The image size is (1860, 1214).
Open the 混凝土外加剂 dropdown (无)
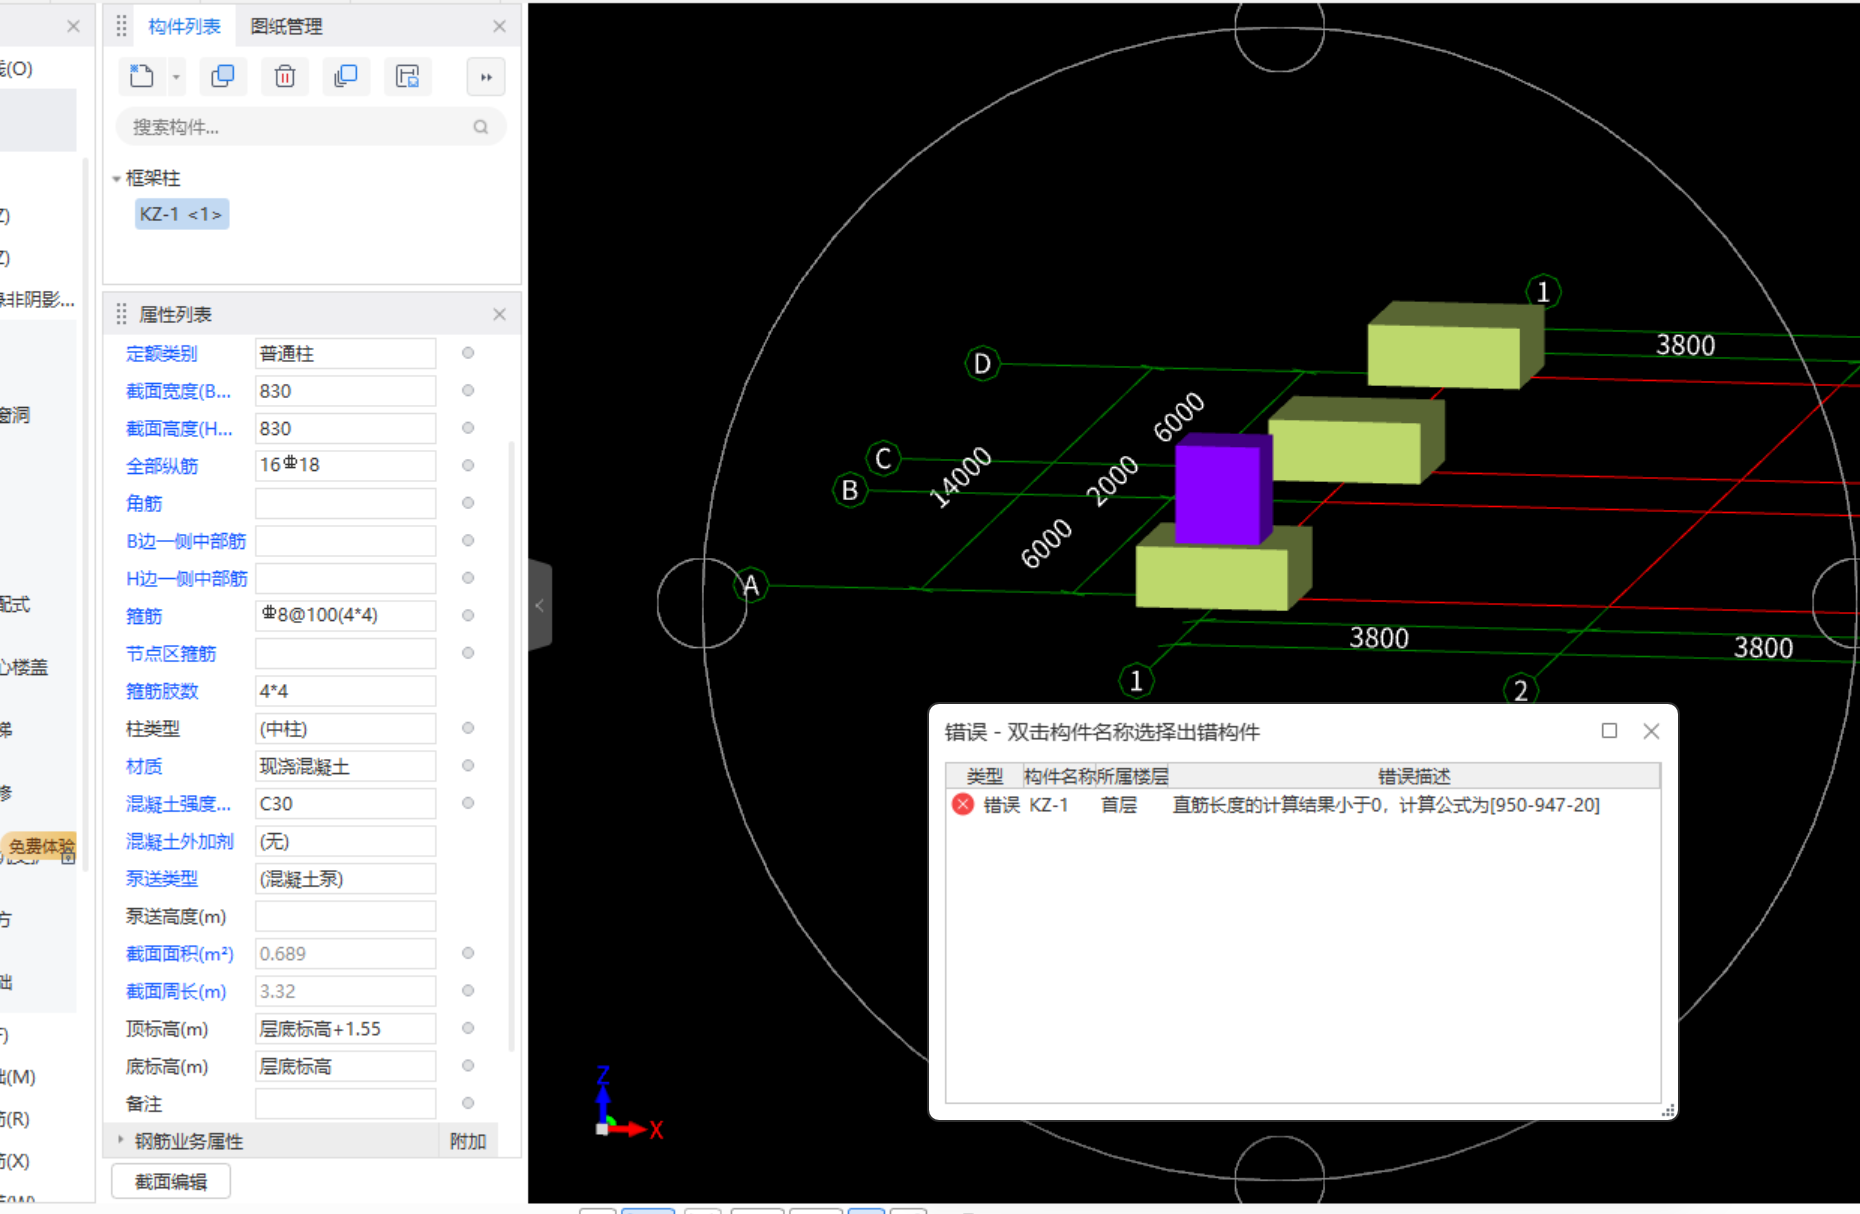click(x=345, y=841)
